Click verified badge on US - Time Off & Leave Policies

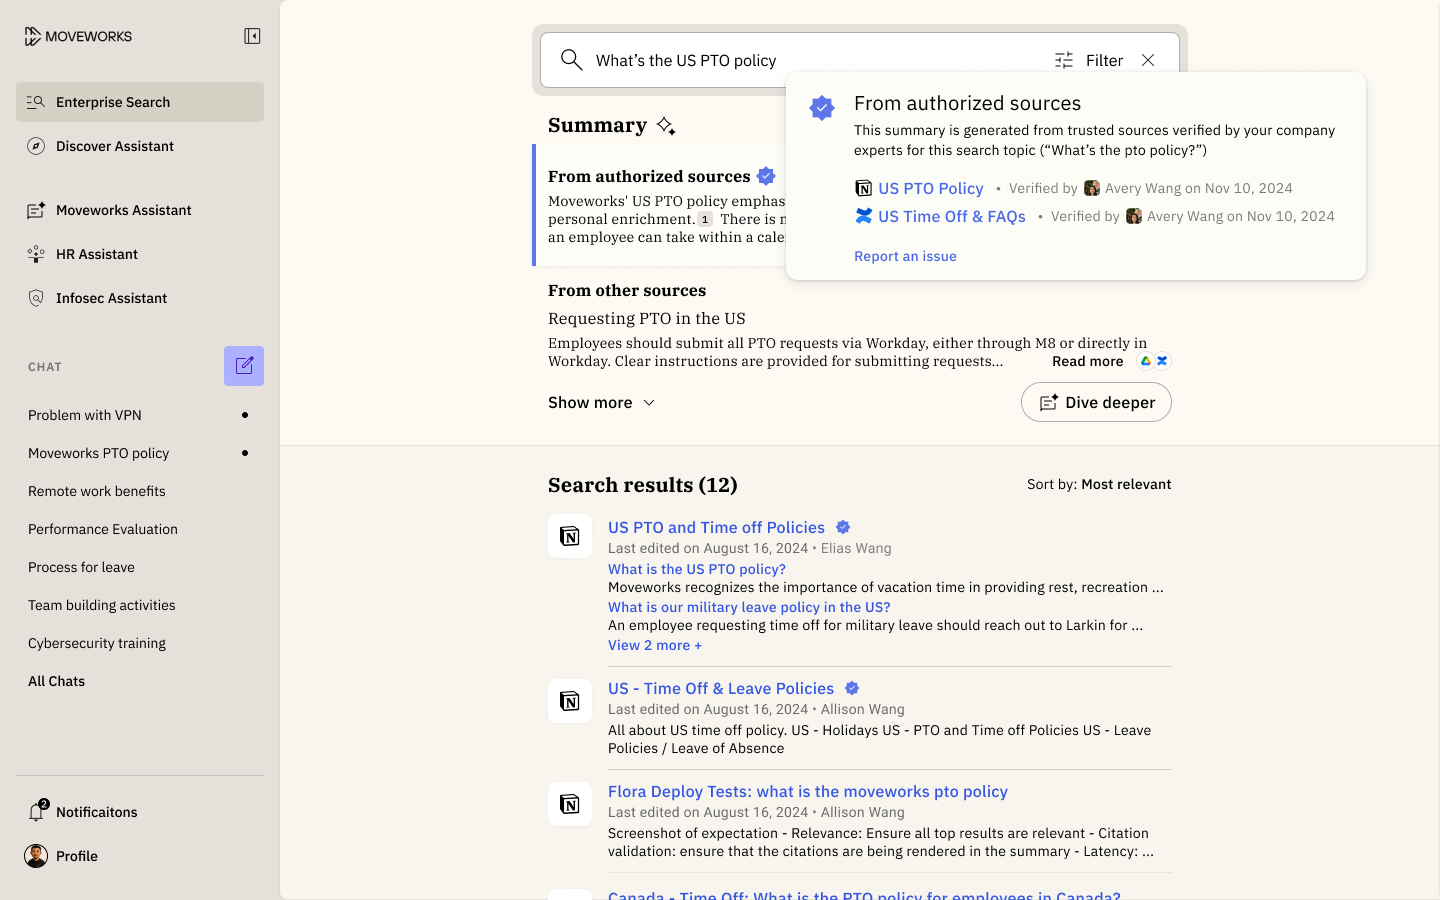(x=852, y=688)
